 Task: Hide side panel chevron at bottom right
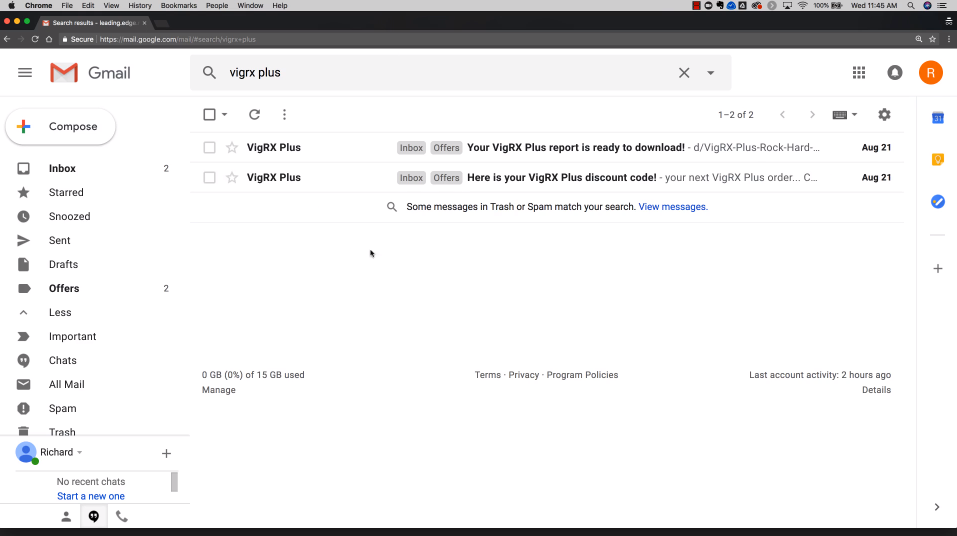[x=937, y=507]
